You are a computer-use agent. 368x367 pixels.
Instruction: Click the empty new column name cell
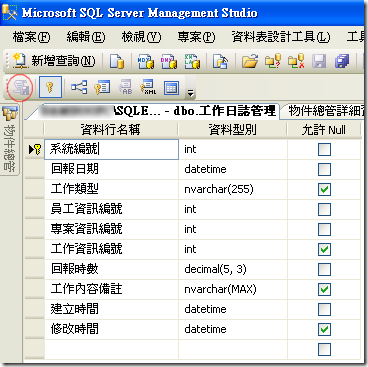point(111,349)
